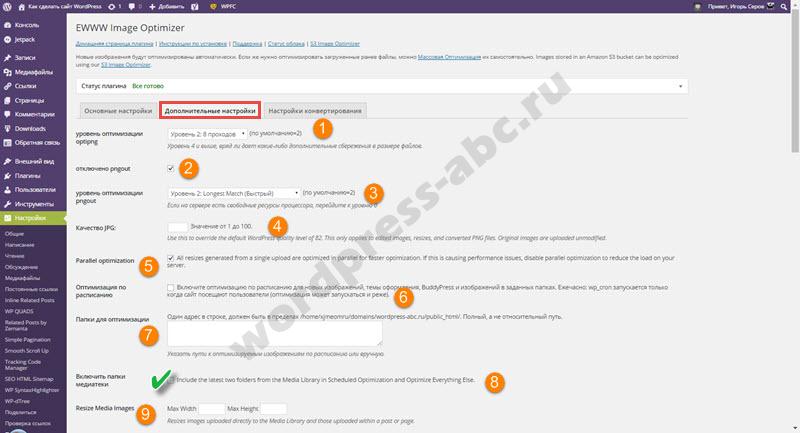Select the Дополнительные настройки tab
Screen dimensions: 800x433
(210, 111)
